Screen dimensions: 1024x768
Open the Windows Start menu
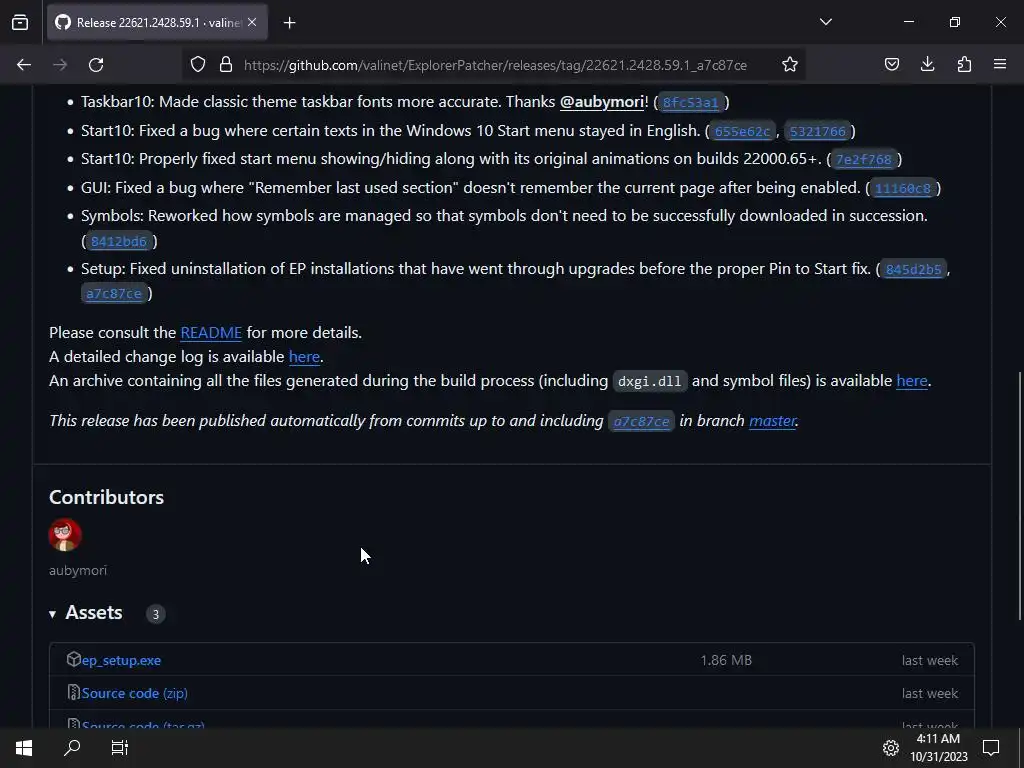[x=24, y=748]
